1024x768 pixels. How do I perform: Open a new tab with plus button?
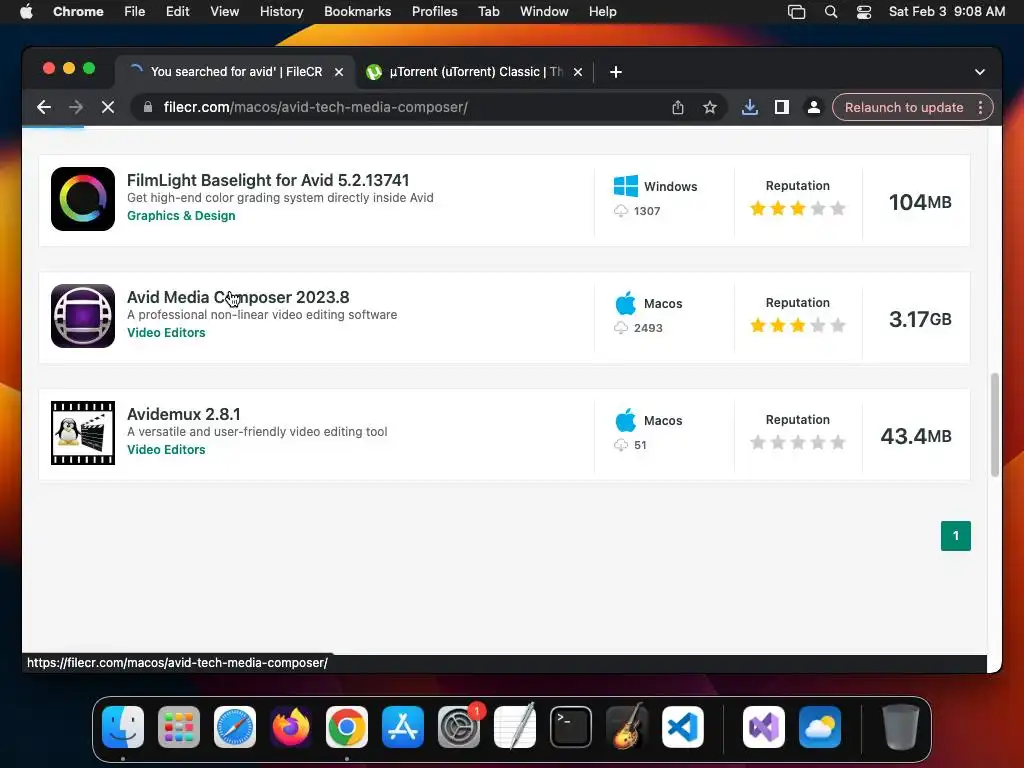pyautogui.click(x=616, y=72)
